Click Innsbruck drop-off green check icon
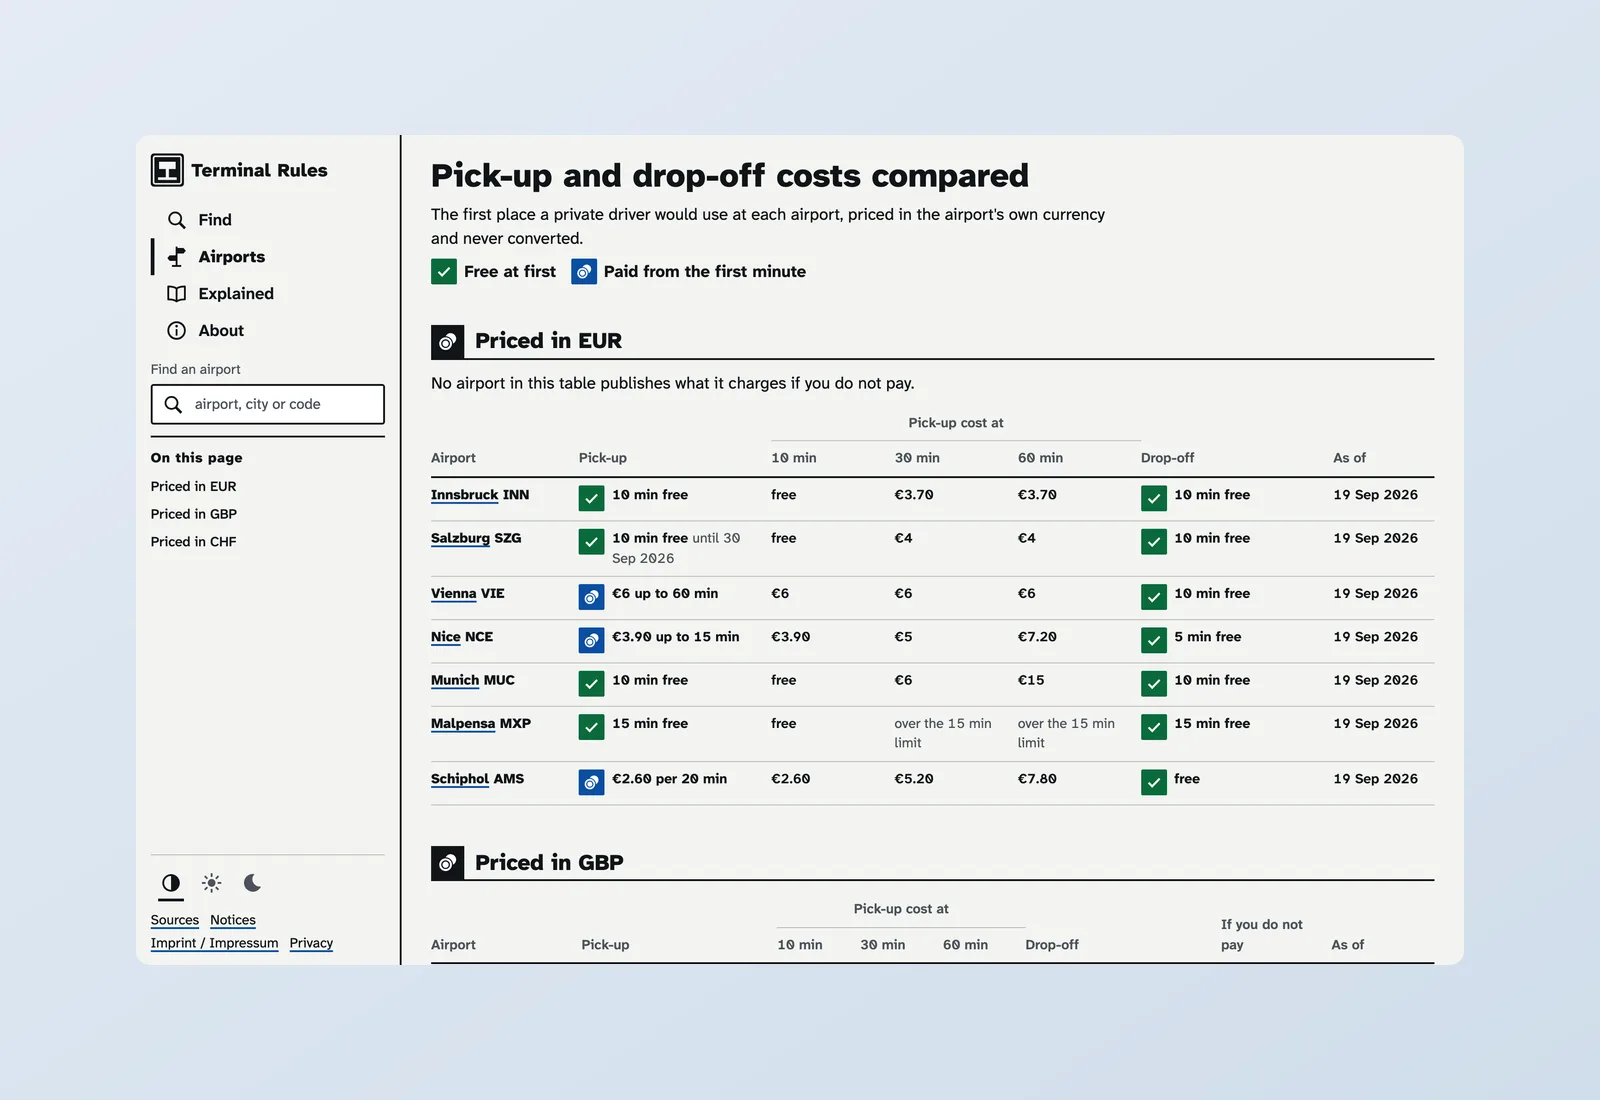Image resolution: width=1600 pixels, height=1100 pixels. tap(1154, 498)
